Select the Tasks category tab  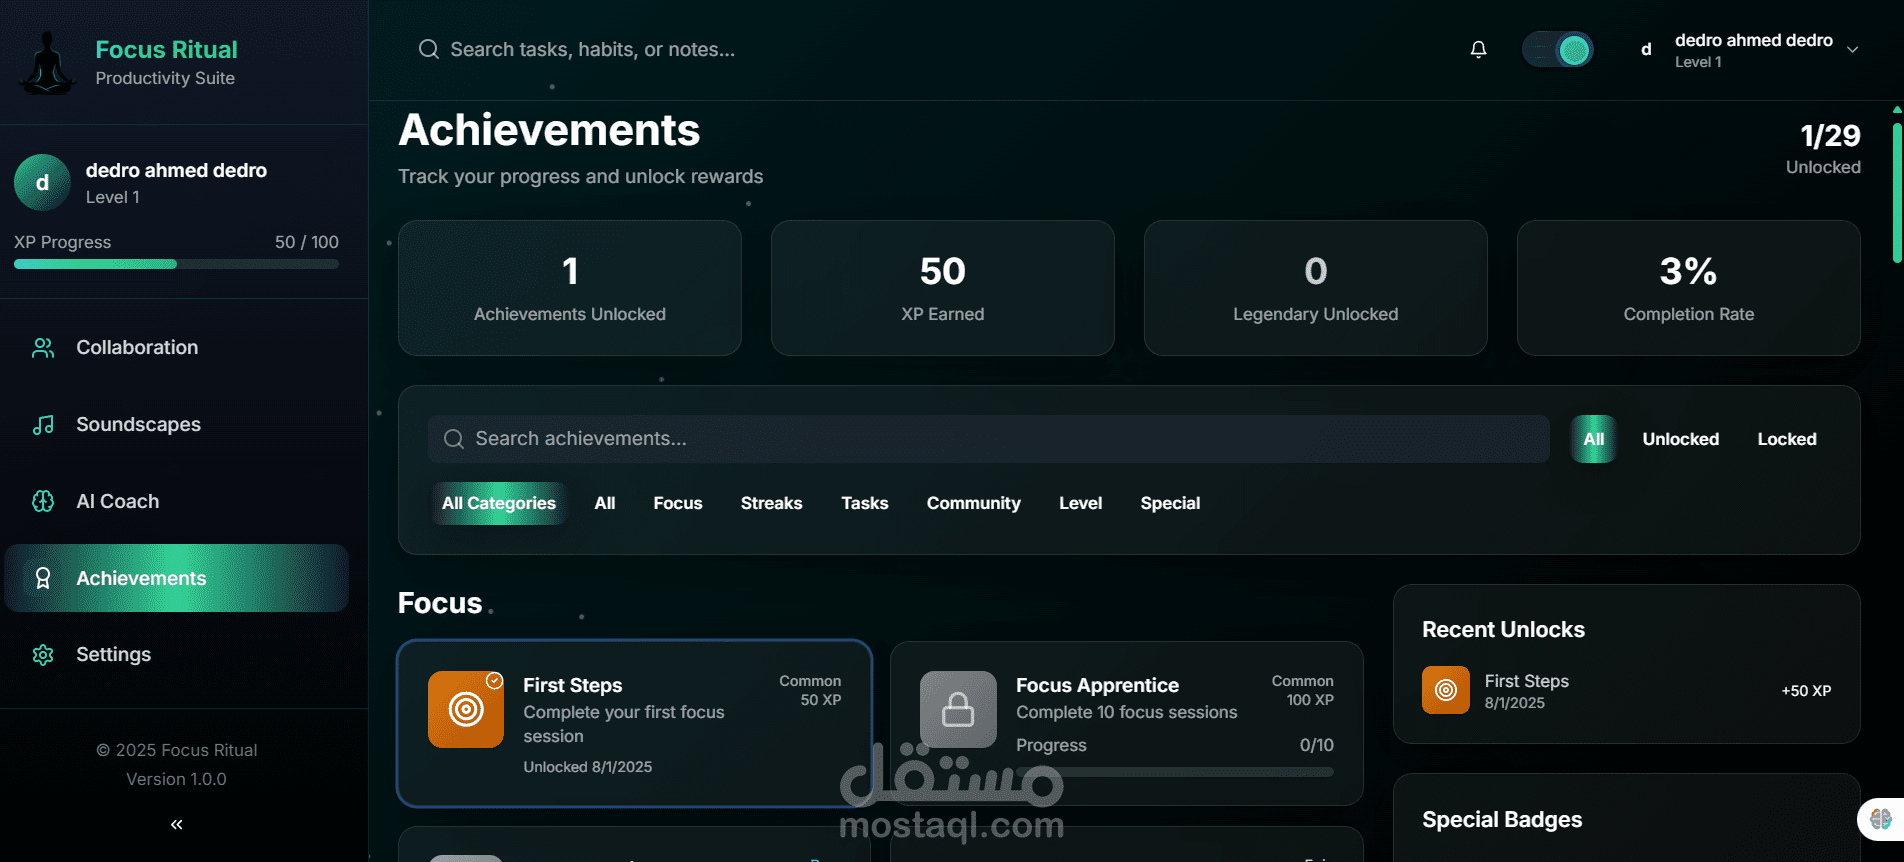(x=865, y=503)
